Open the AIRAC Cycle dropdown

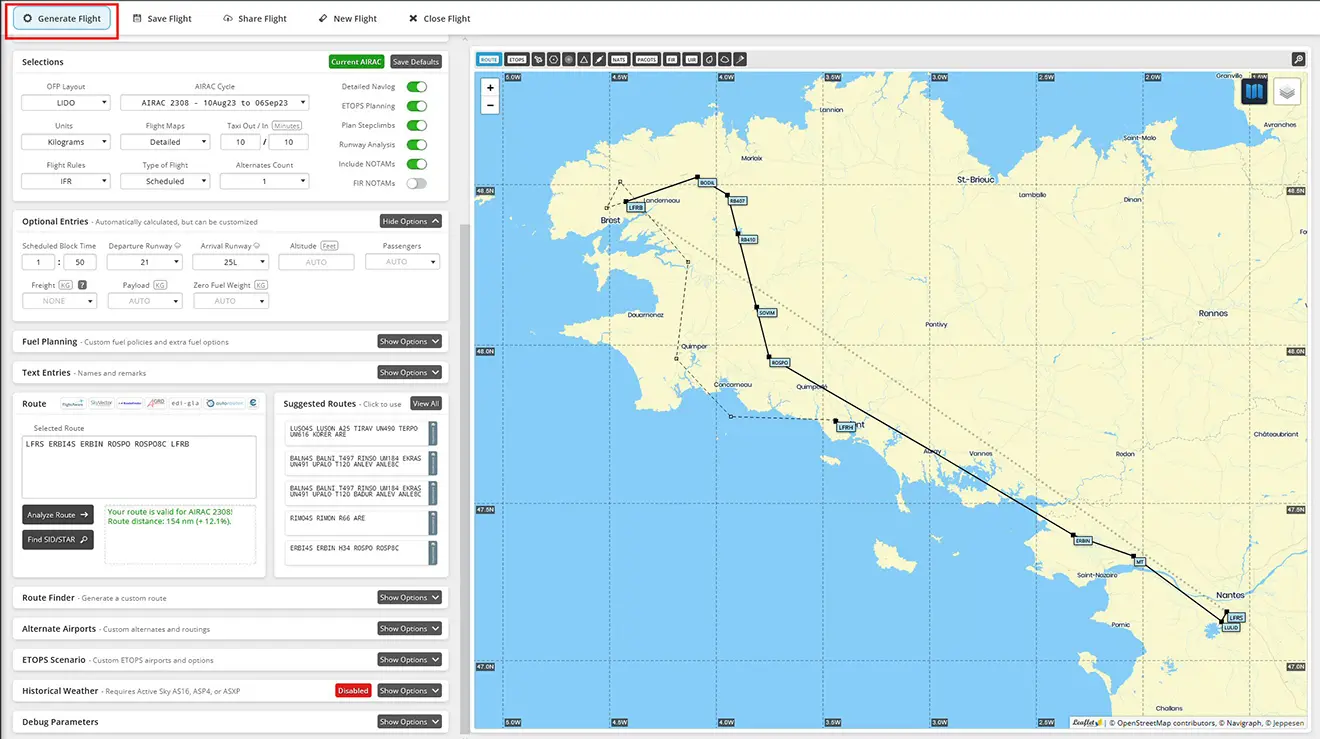click(214, 103)
